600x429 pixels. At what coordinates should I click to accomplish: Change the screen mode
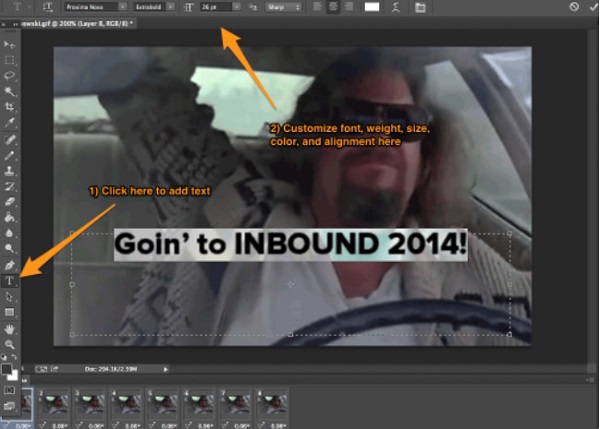point(9,406)
